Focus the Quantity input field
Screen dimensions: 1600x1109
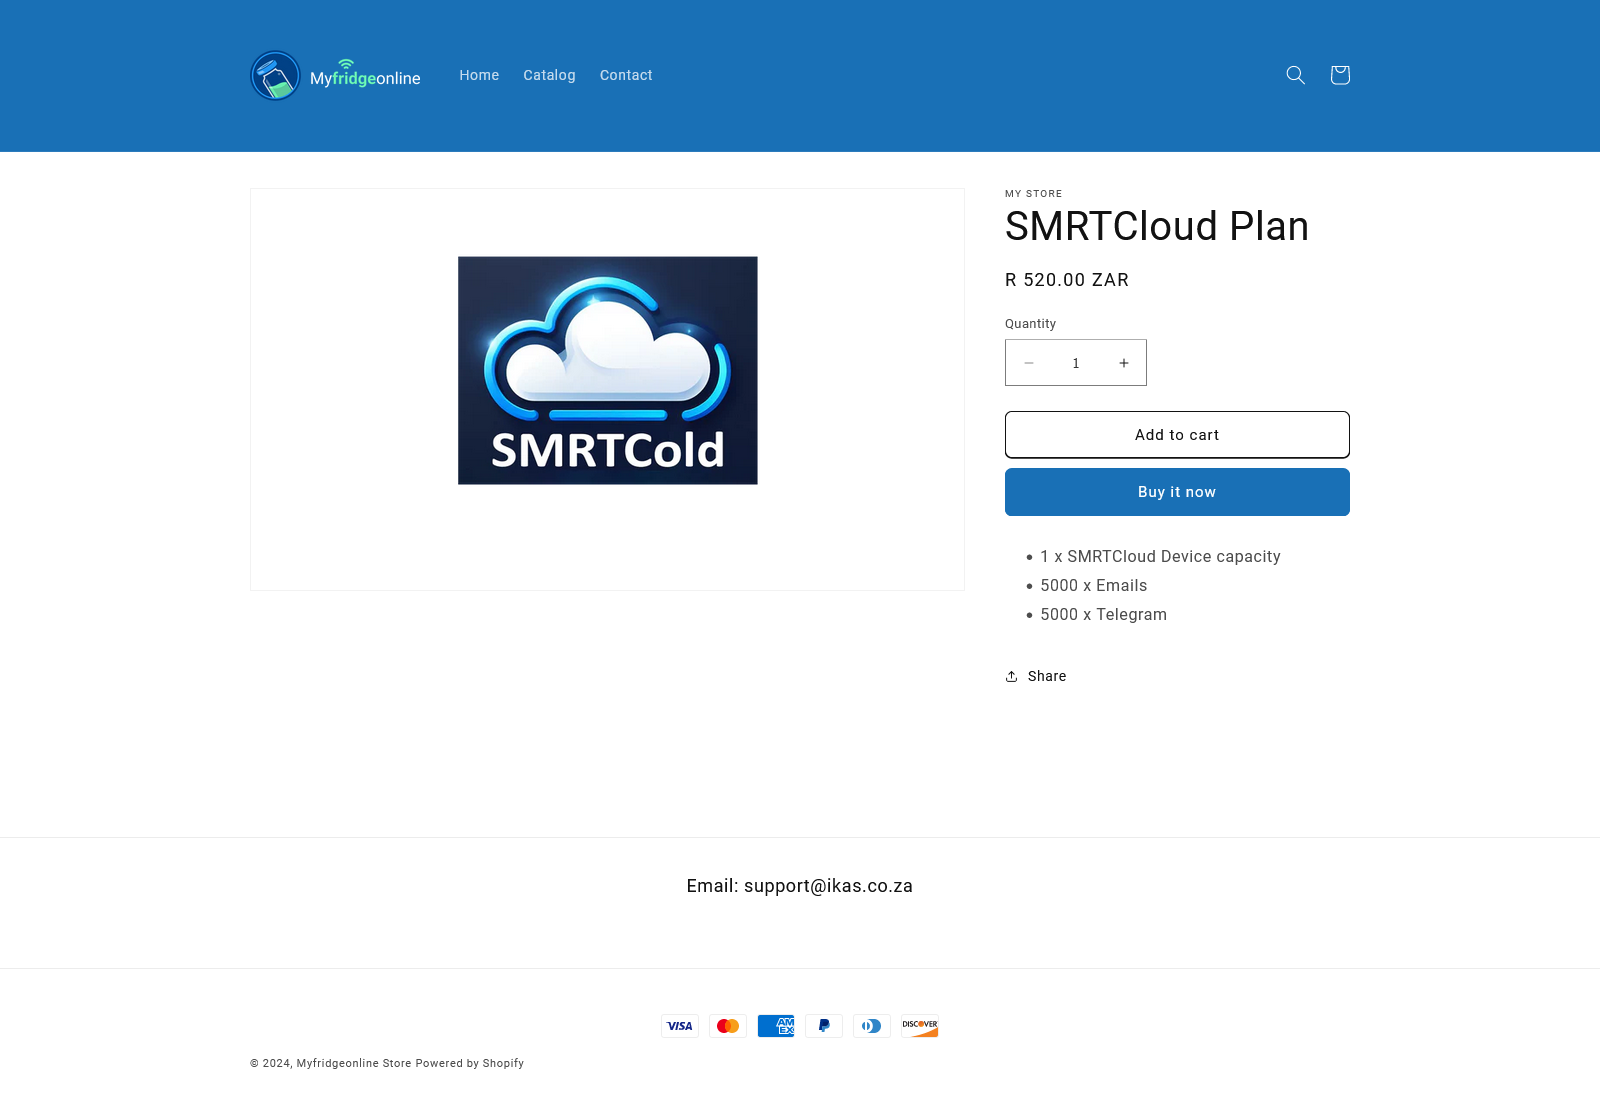click(1076, 363)
